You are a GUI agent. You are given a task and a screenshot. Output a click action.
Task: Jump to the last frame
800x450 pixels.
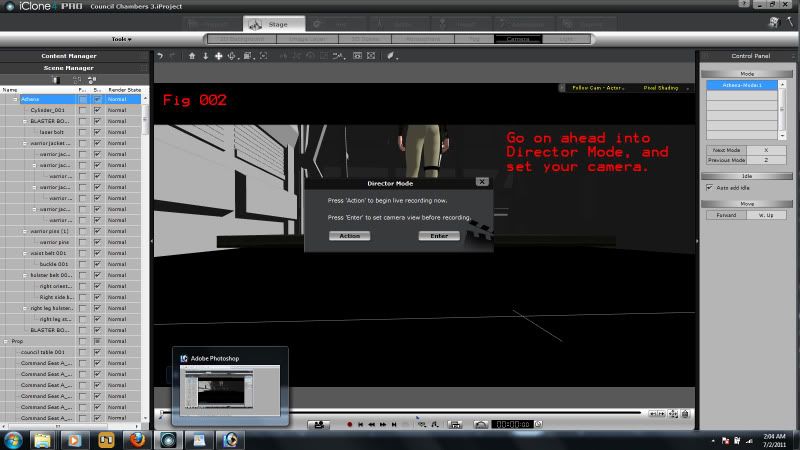pyautogui.click(x=394, y=424)
